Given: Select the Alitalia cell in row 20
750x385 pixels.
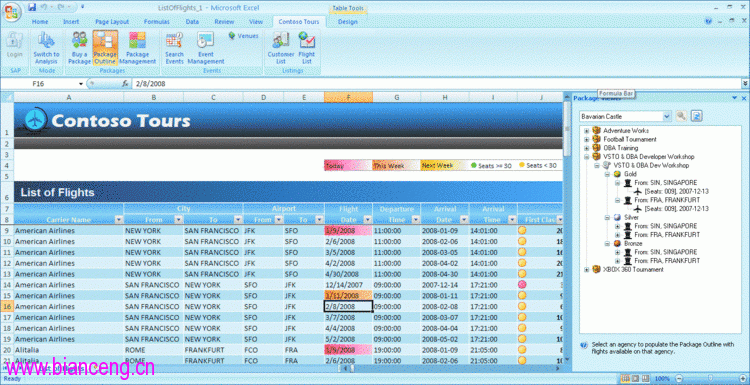Looking at the screenshot, I should pos(69,350).
